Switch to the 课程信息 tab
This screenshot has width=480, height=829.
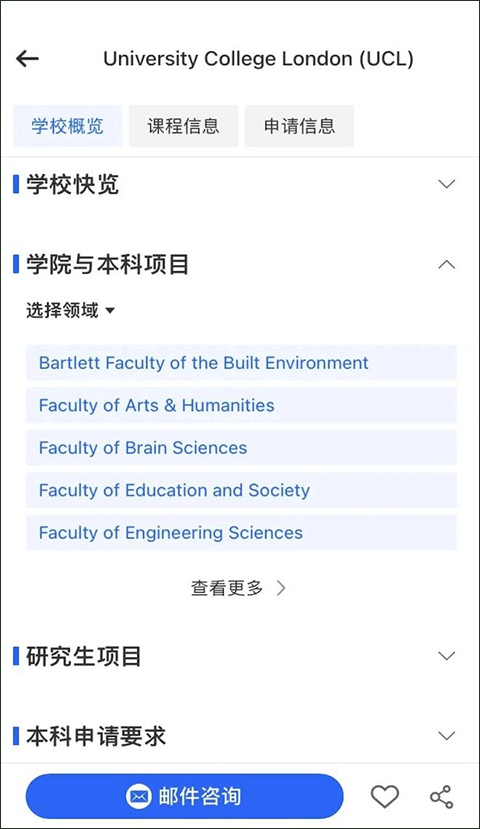click(183, 126)
